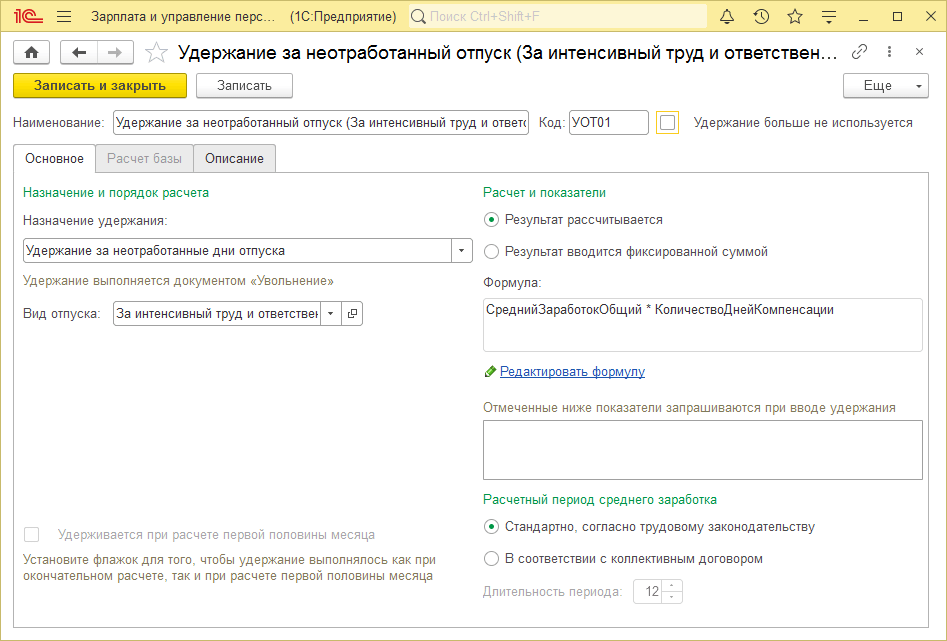Click the Формула text area
Viewport: 947px width, 641px height.
[x=702, y=324]
